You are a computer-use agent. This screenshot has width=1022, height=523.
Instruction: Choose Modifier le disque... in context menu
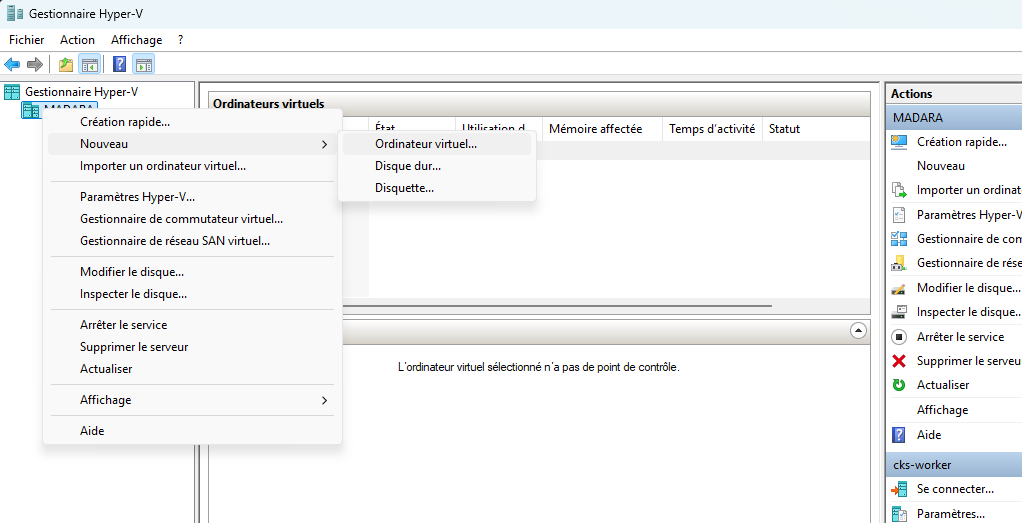pos(192,271)
